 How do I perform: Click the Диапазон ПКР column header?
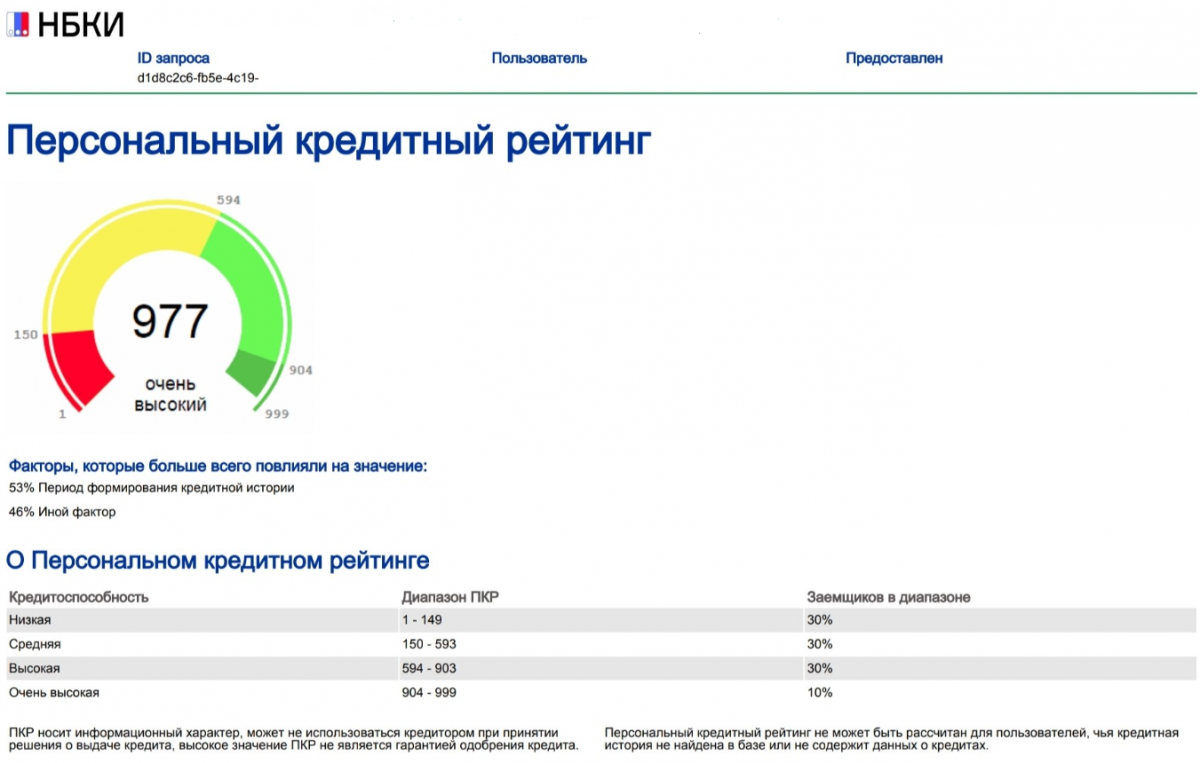(450, 597)
